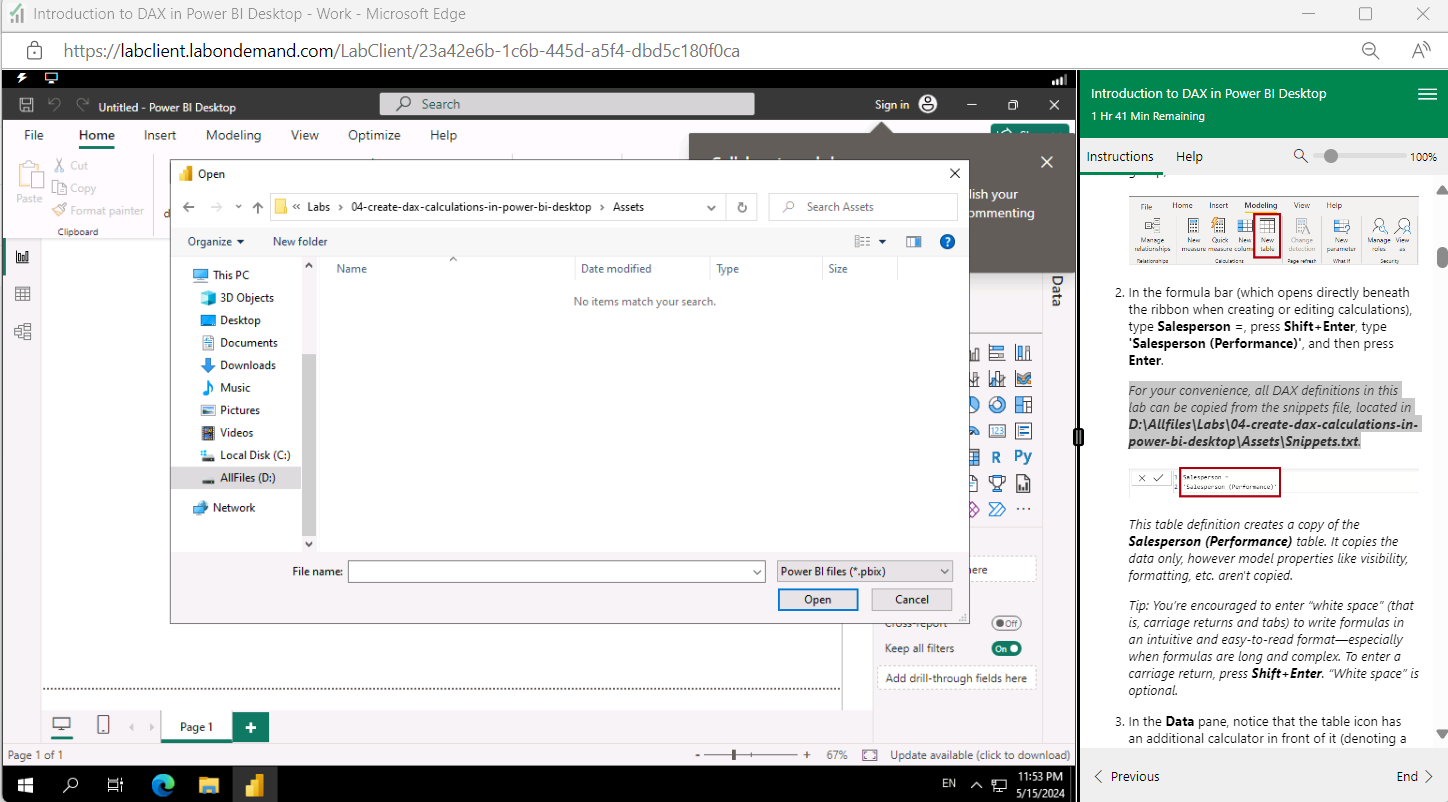
Task: Turn off Keep all filters
Action: (1006, 648)
